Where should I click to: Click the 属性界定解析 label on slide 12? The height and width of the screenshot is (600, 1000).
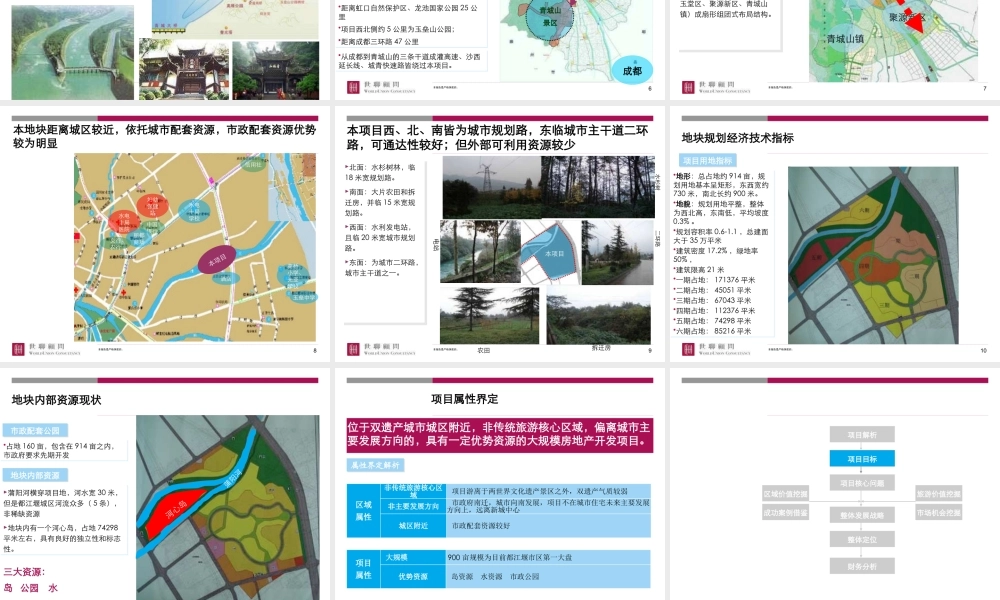click(x=375, y=465)
